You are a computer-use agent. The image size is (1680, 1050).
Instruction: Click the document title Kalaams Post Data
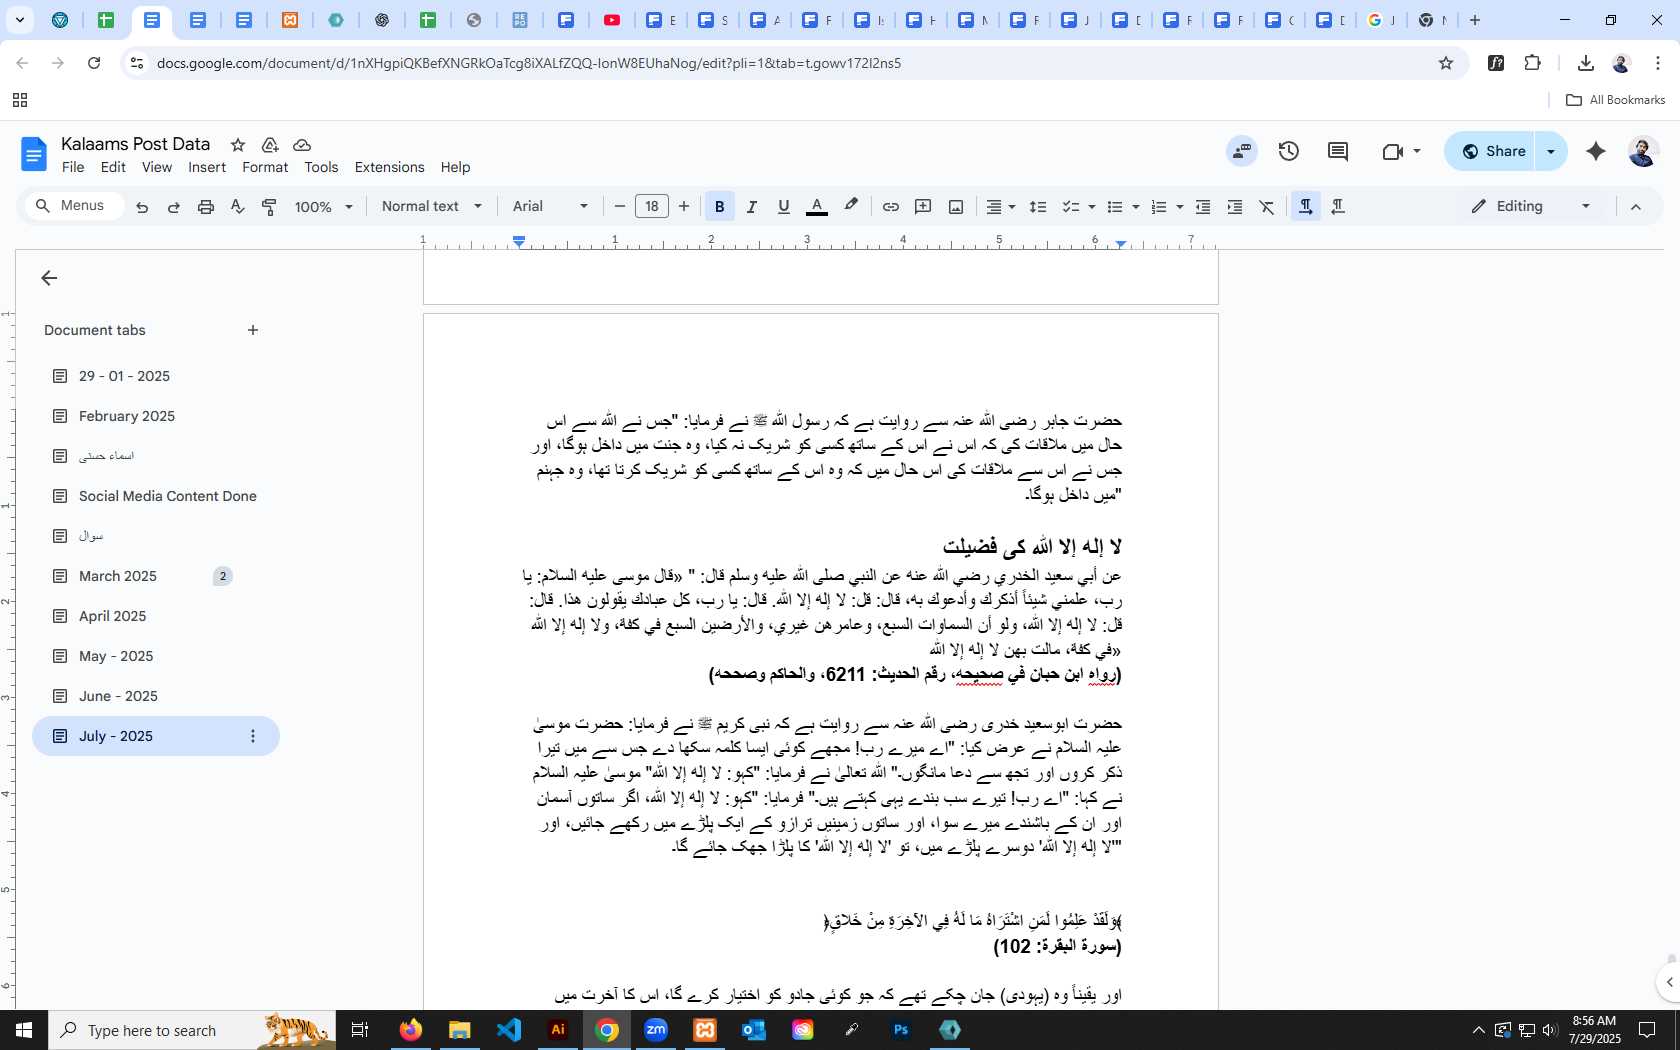click(135, 144)
